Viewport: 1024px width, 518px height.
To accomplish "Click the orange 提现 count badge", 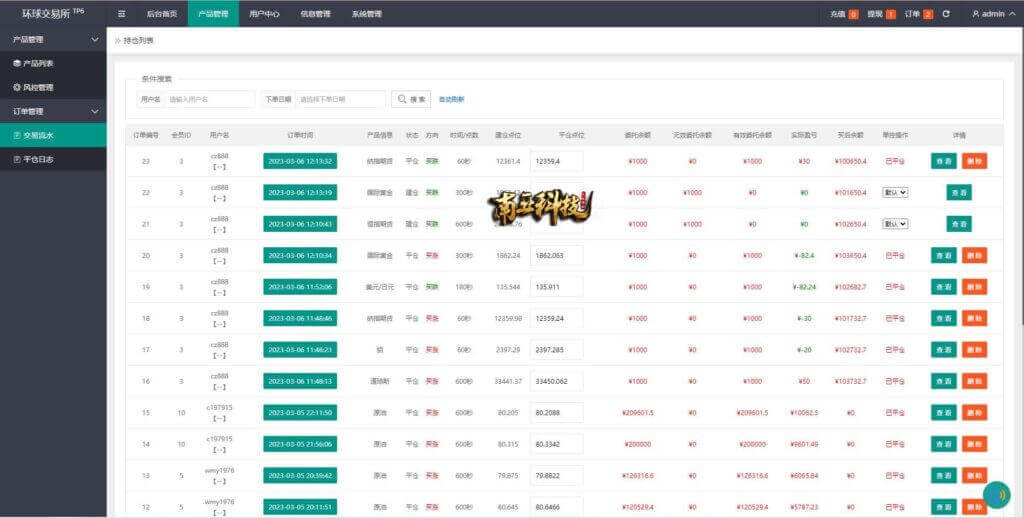I will pos(890,14).
